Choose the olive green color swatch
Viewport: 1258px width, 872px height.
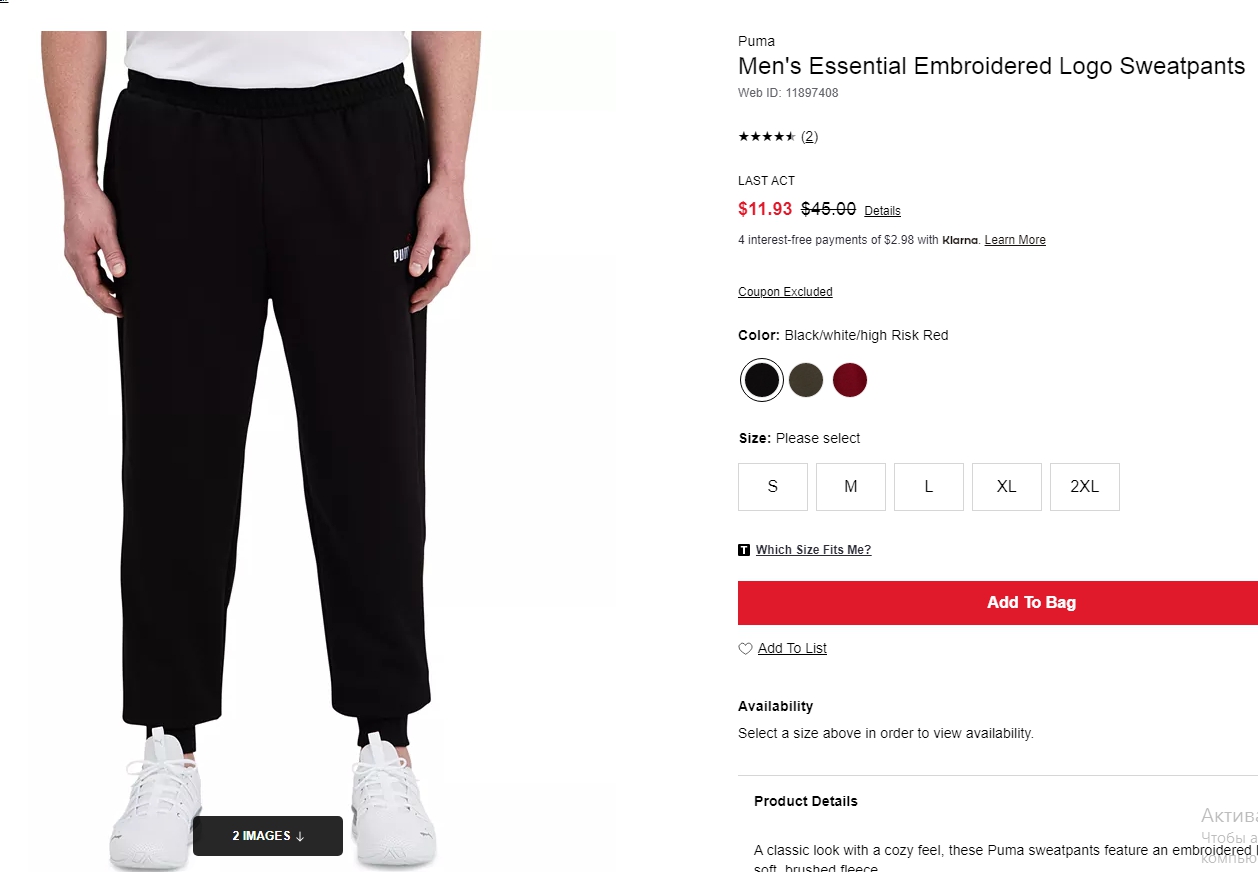click(806, 380)
